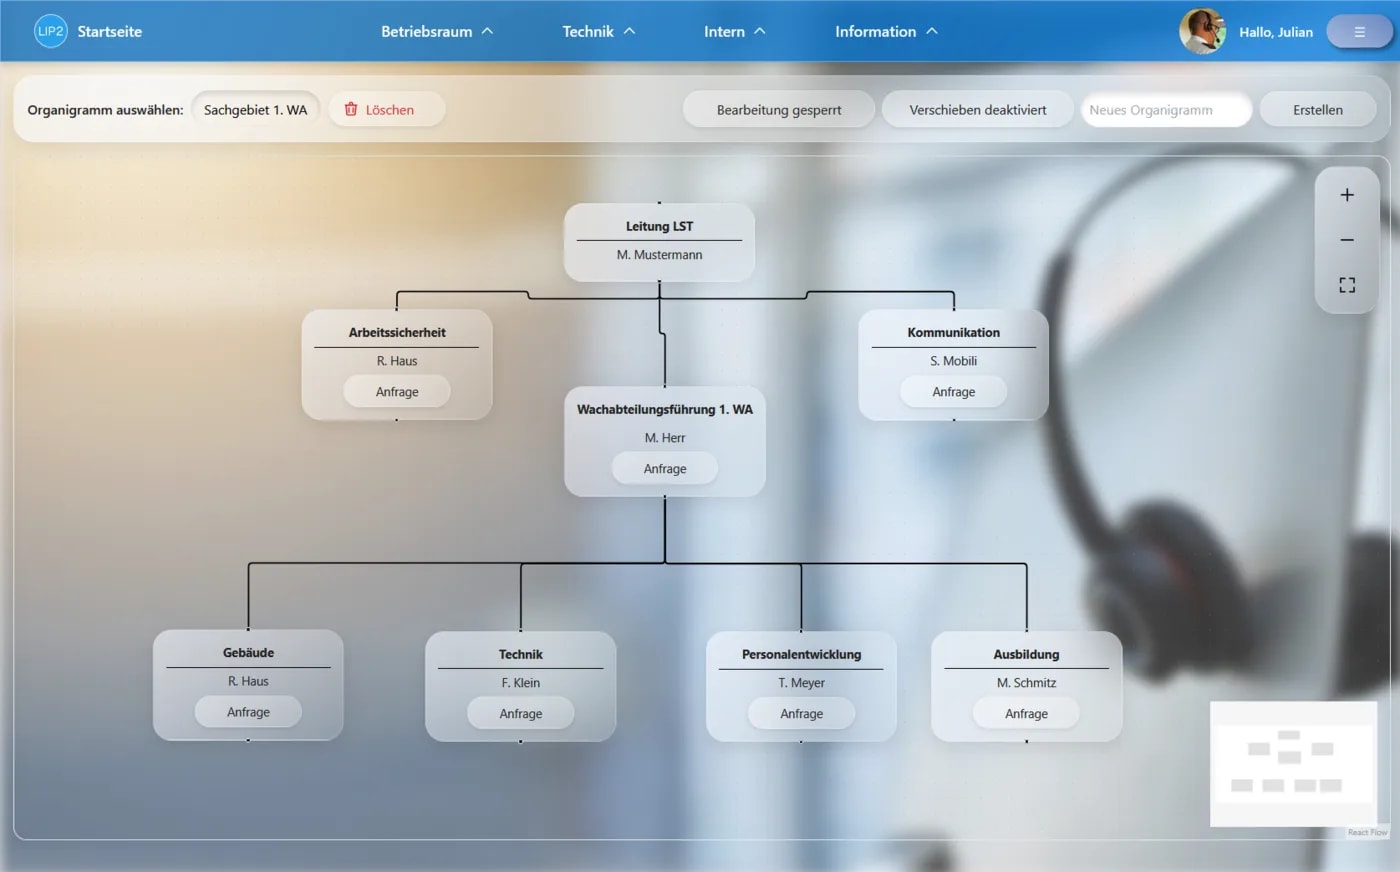Click the Wachabteilungsführung 1. WA title

[665, 409]
